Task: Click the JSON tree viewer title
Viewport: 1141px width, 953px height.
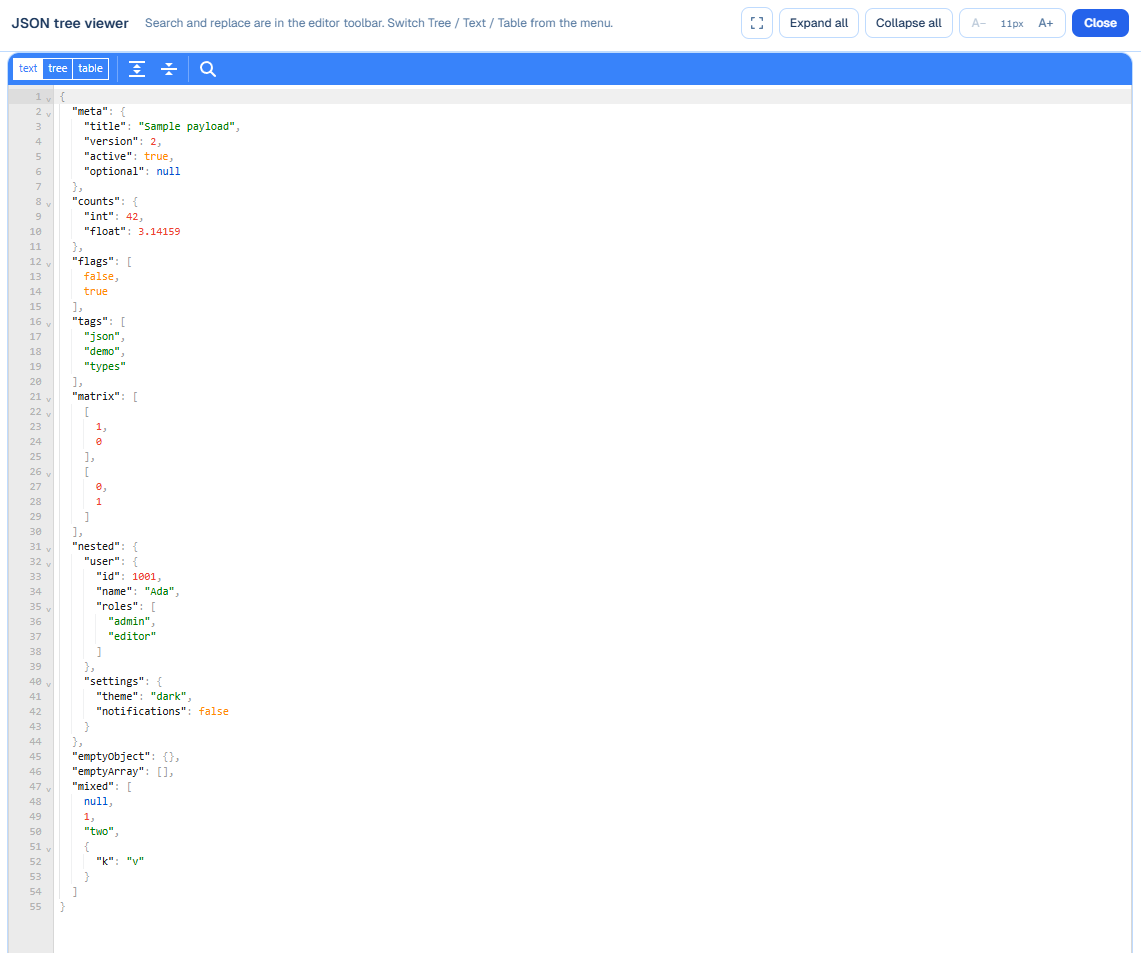Action: pyautogui.click(x=70, y=23)
